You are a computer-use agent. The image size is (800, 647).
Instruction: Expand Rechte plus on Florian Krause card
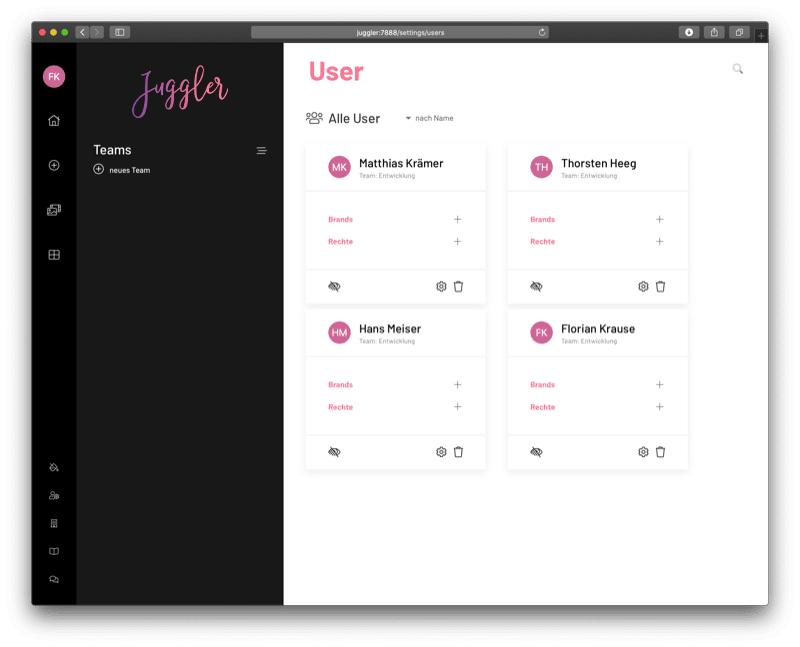point(659,407)
